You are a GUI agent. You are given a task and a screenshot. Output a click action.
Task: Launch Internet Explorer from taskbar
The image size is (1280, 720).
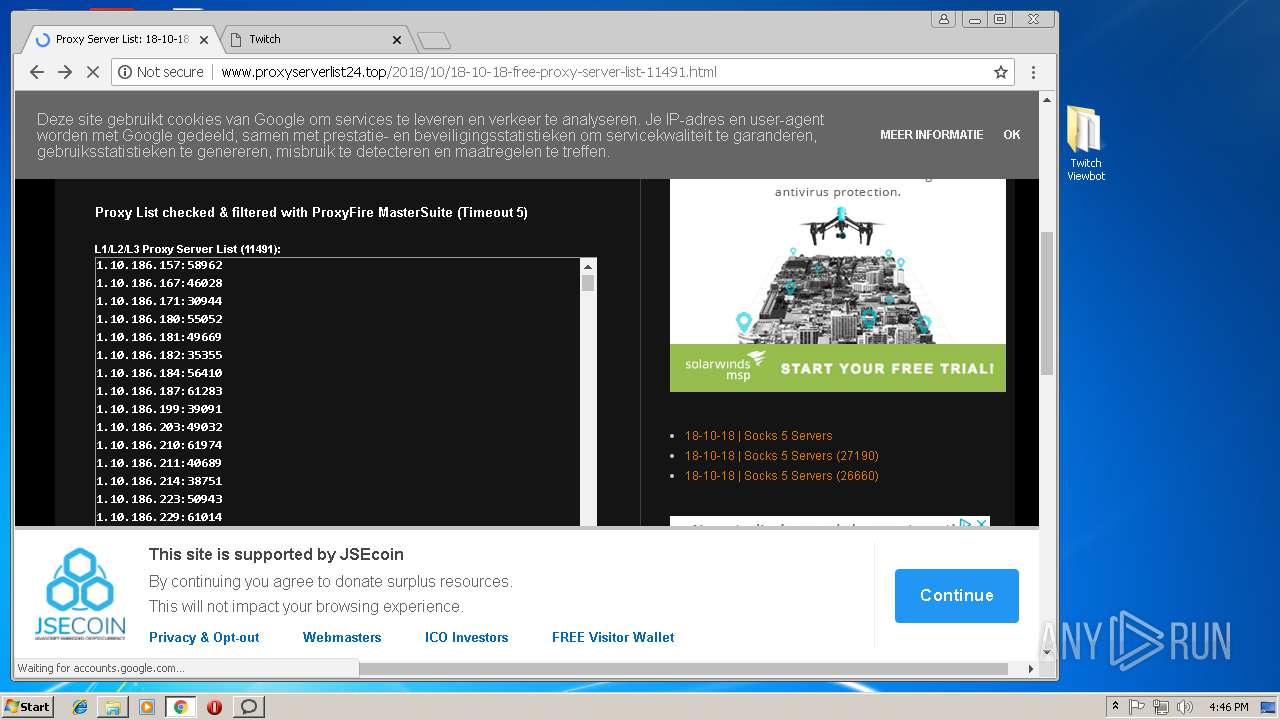click(x=80, y=707)
